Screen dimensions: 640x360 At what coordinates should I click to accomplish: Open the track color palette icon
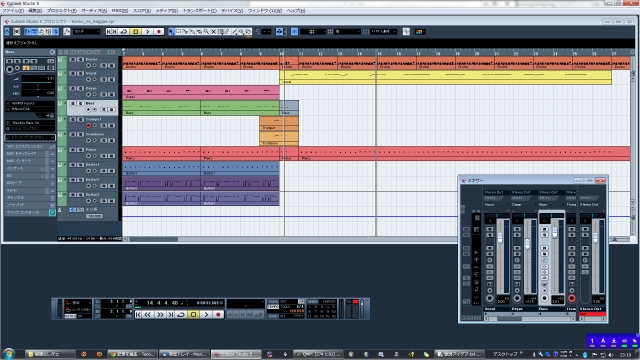(x=420, y=31)
